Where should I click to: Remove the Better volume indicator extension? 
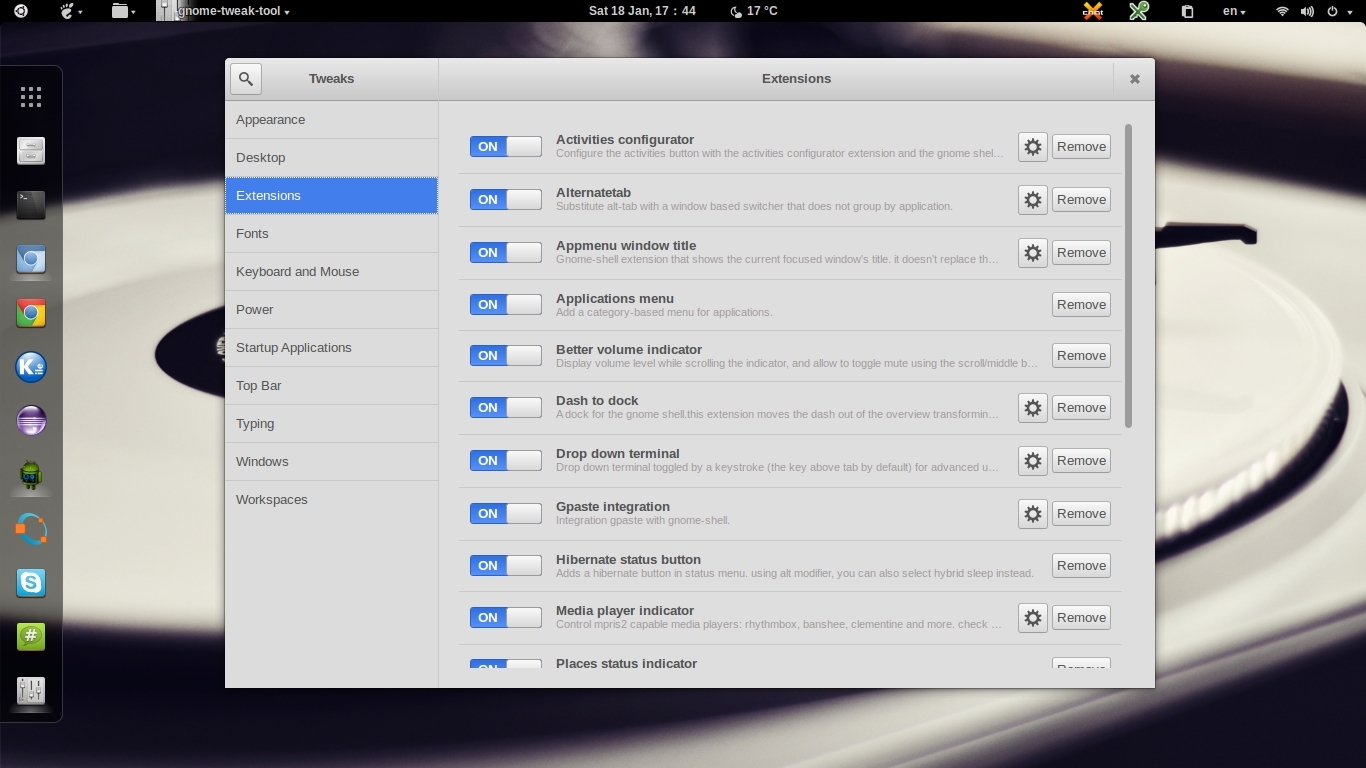pos(1081,356)
